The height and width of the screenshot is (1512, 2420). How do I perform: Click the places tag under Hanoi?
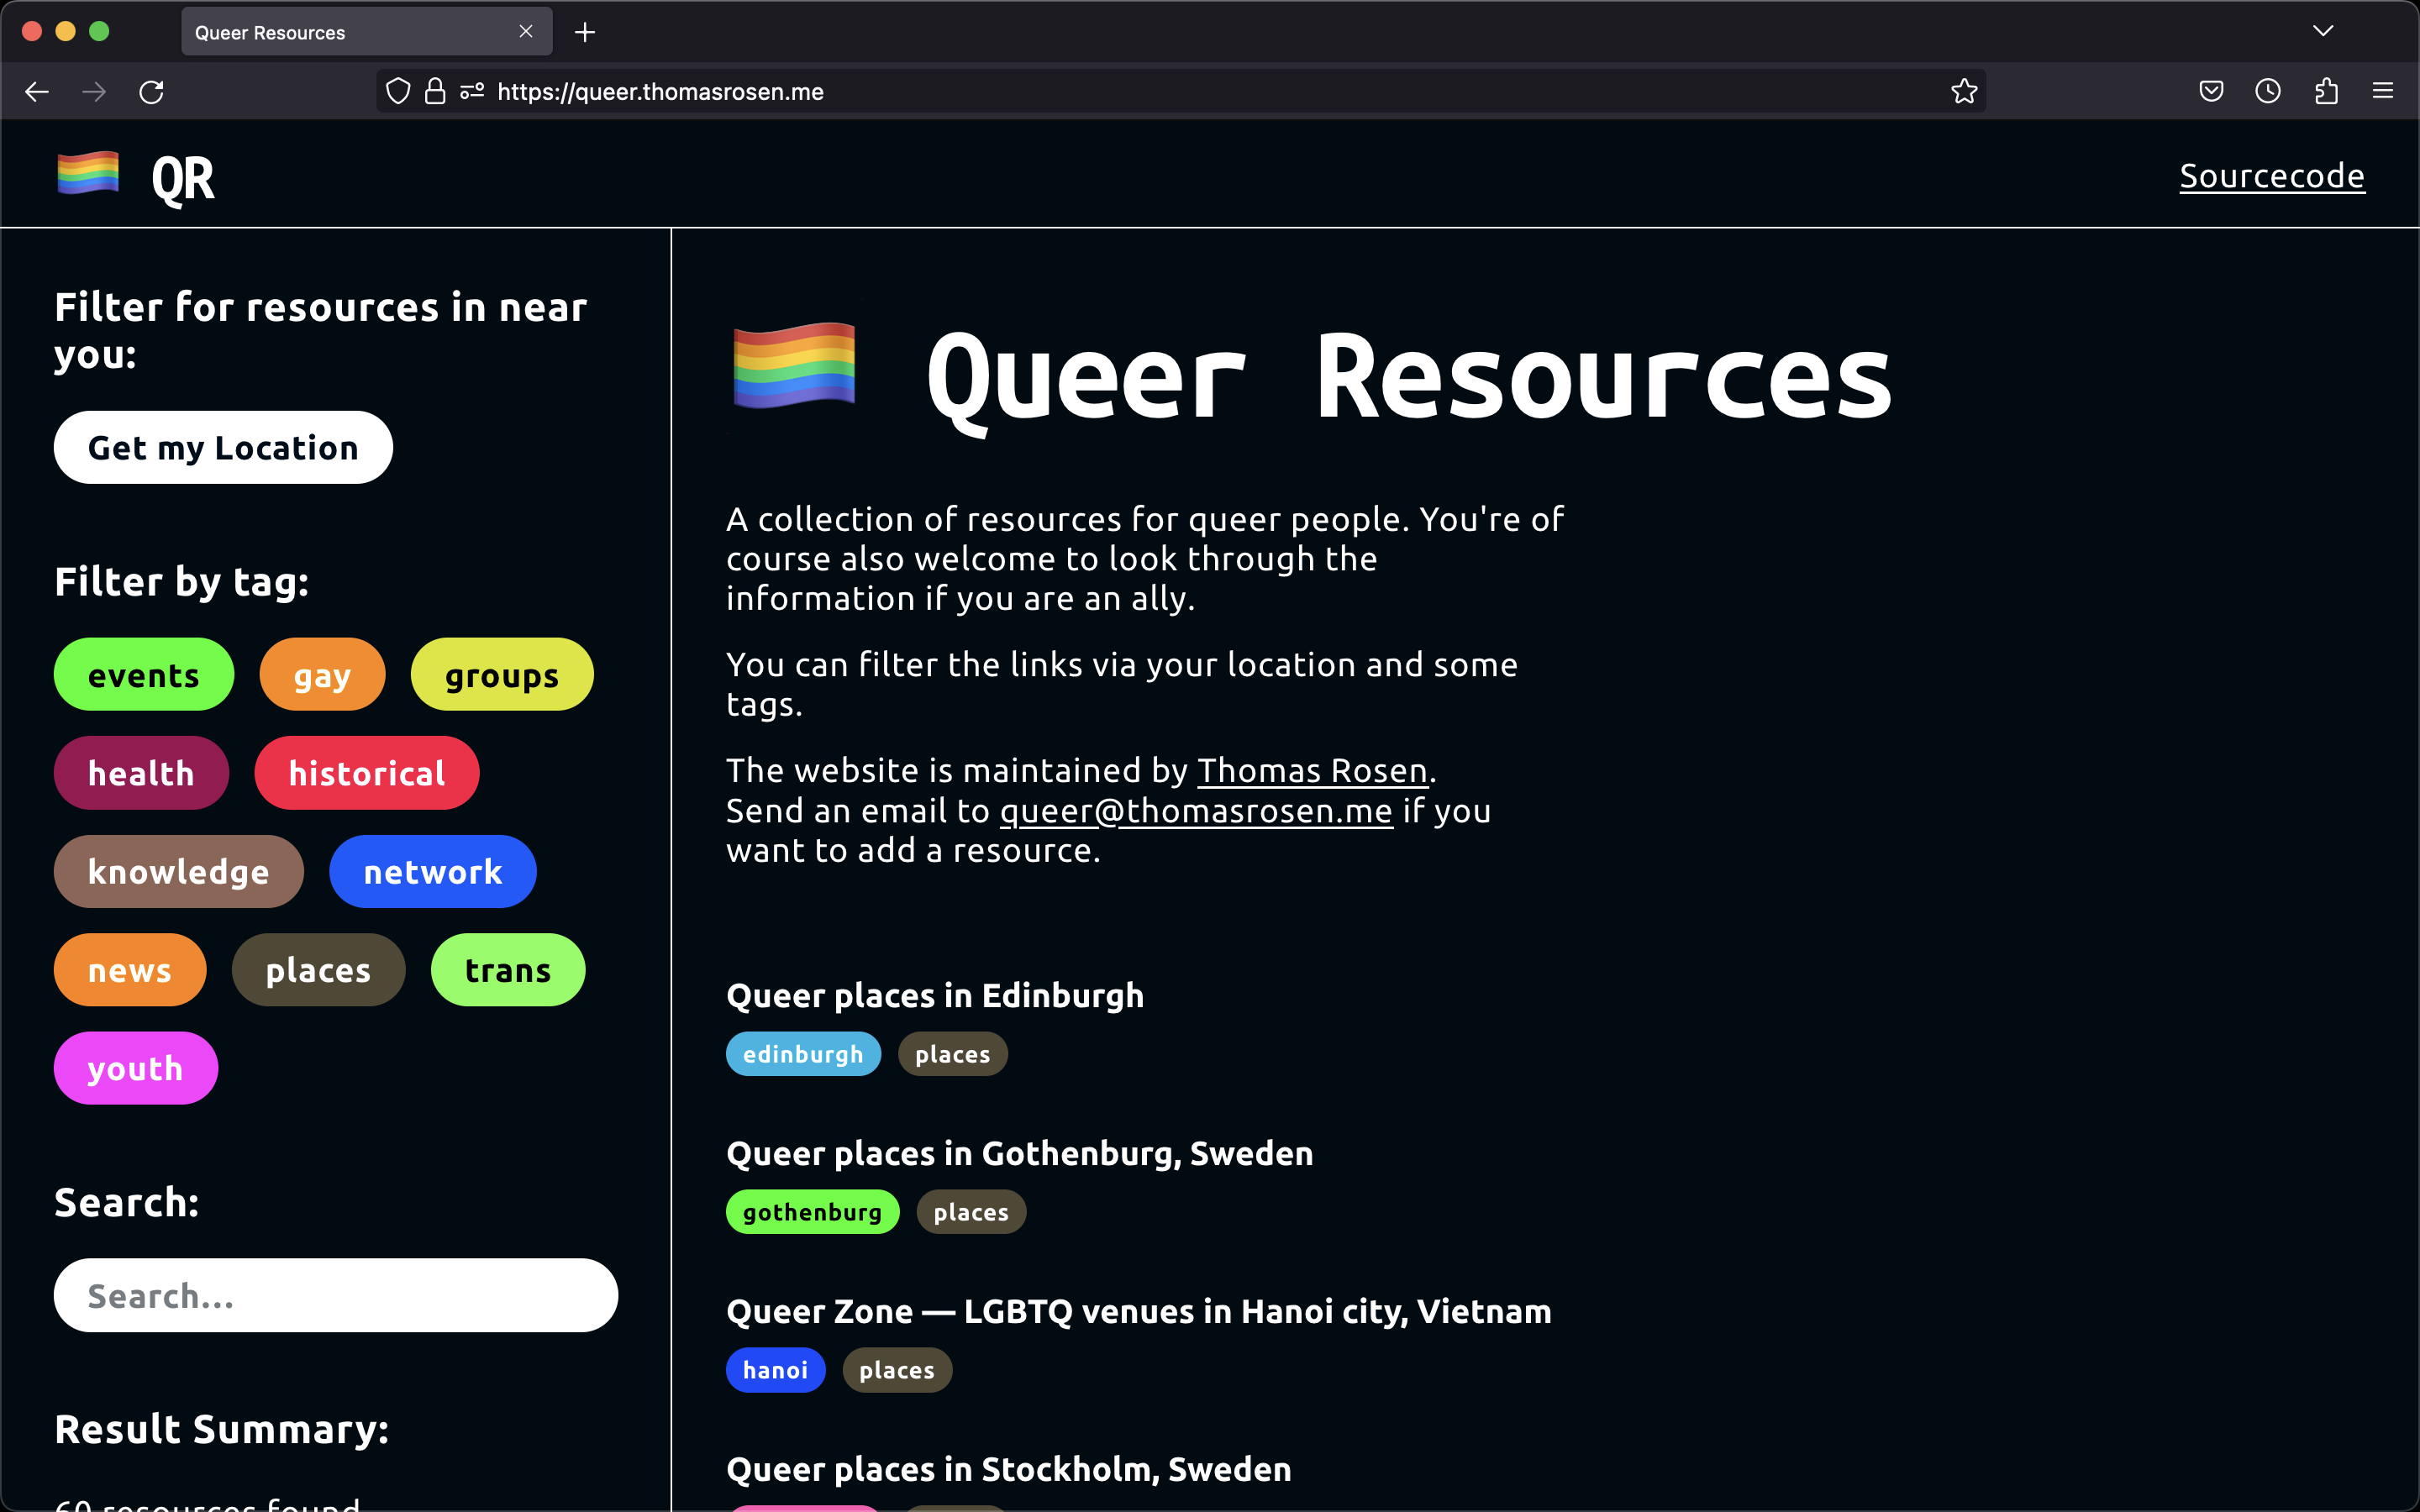coord(897,1370)
